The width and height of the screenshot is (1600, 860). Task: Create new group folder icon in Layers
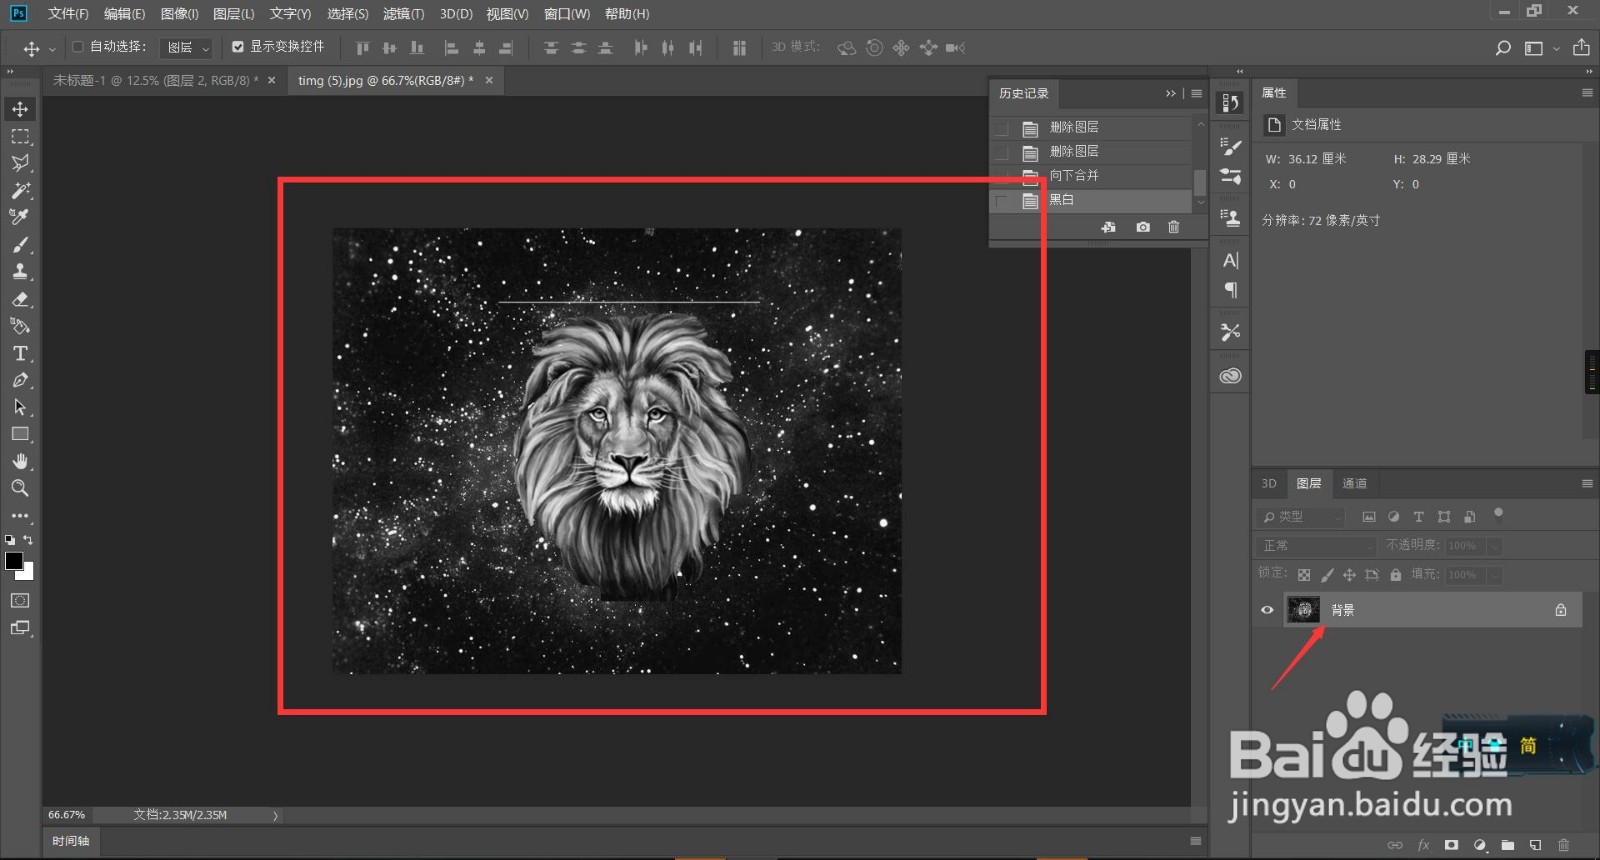coord(1508,845)
